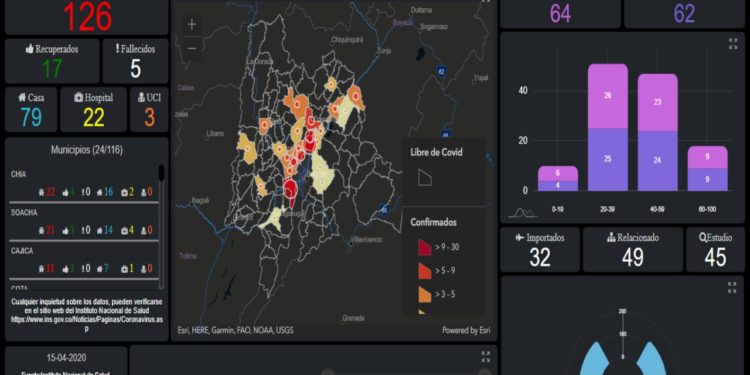
Task: Click the orange >3-5 legend swatch
Action: pos(425,294)
